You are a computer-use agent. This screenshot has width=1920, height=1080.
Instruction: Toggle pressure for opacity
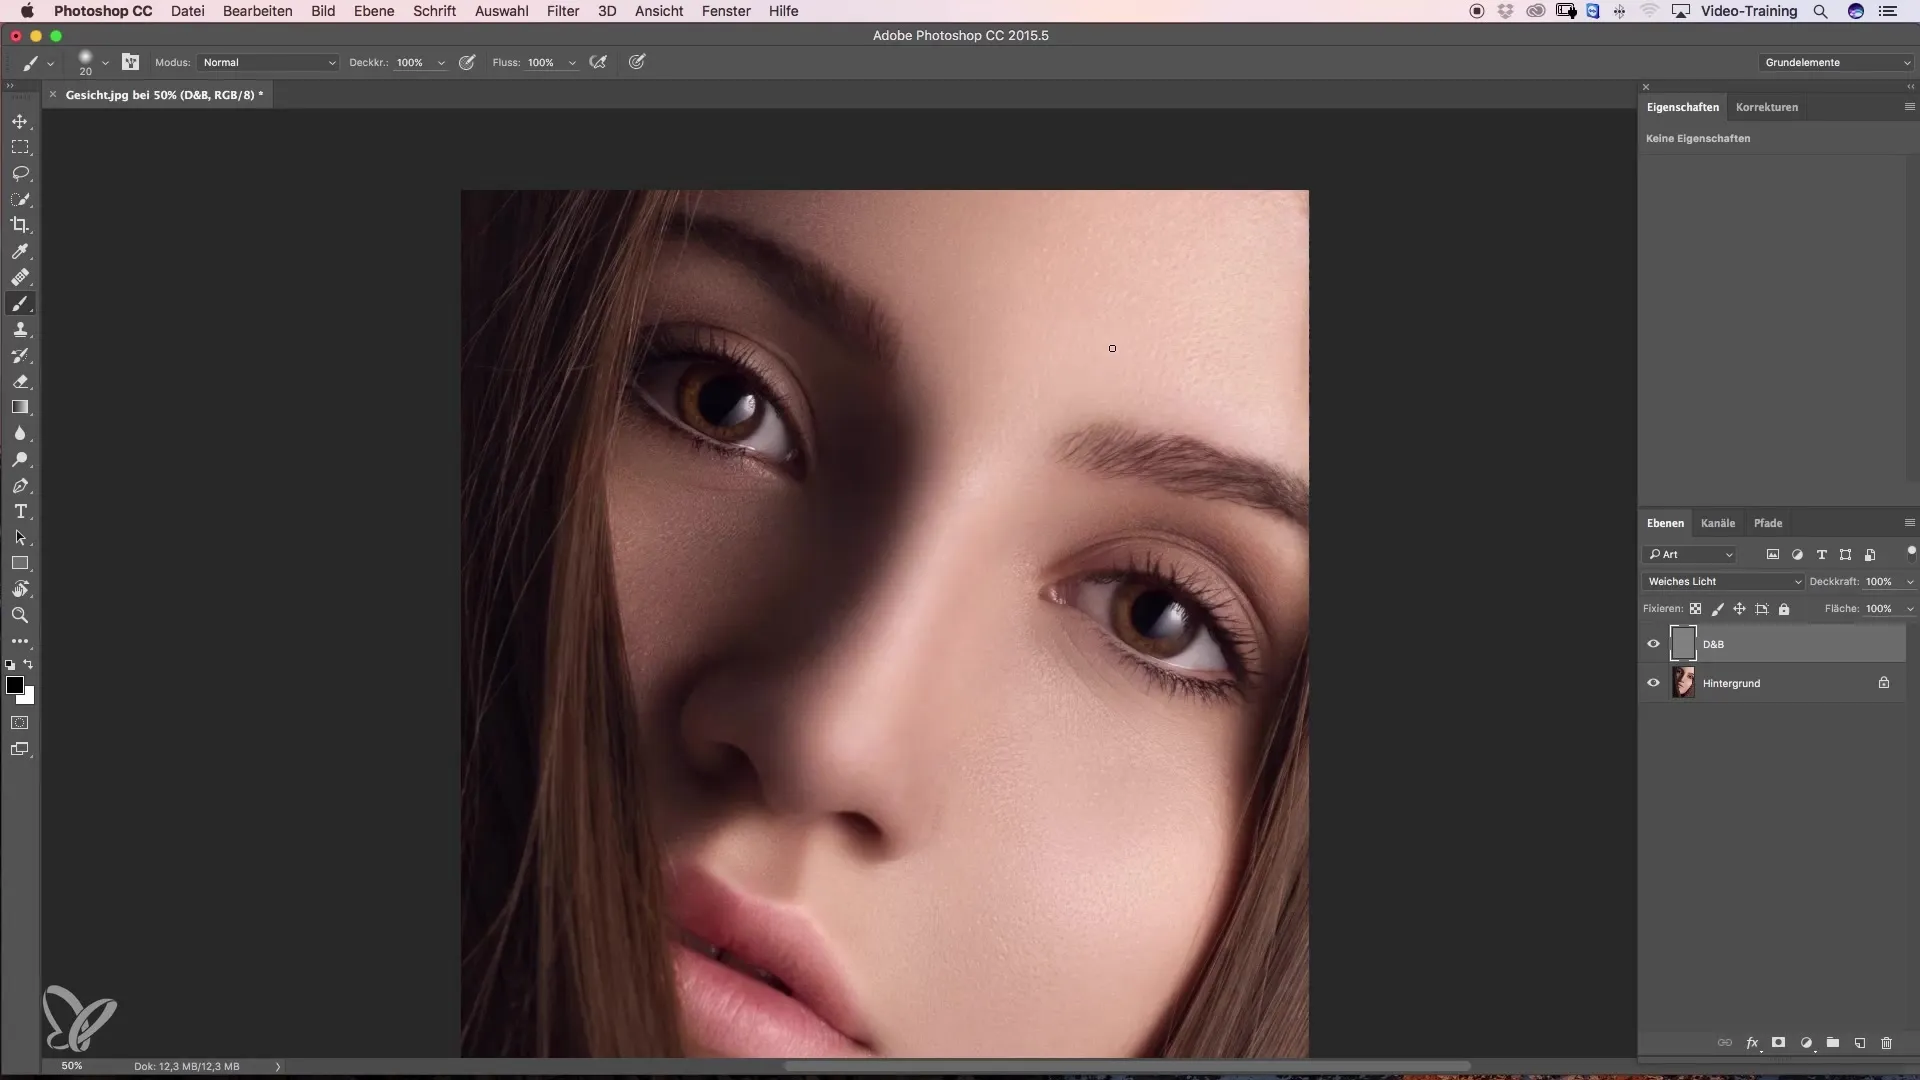(467, 62)
